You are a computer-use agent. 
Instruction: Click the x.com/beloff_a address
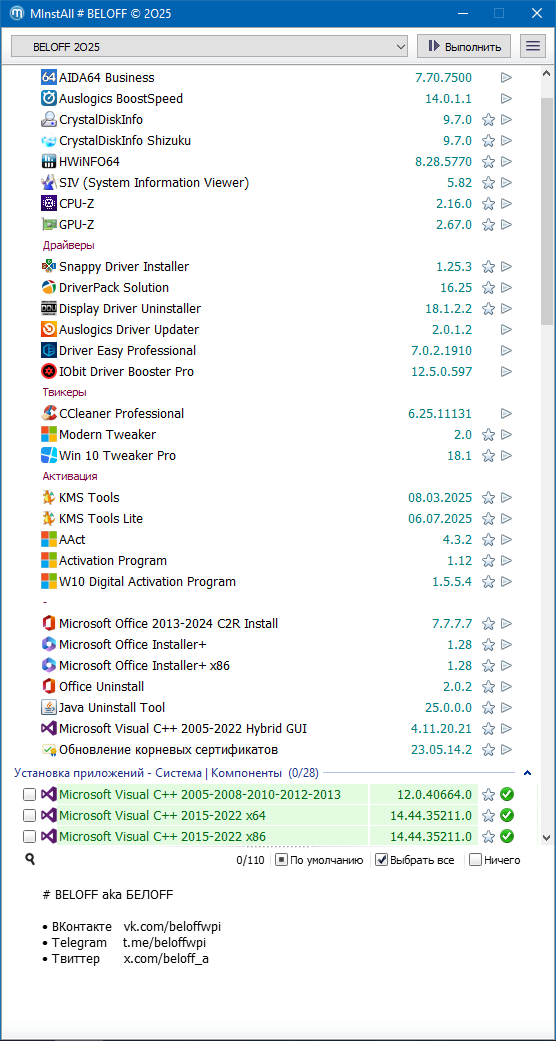coord(166,959)
